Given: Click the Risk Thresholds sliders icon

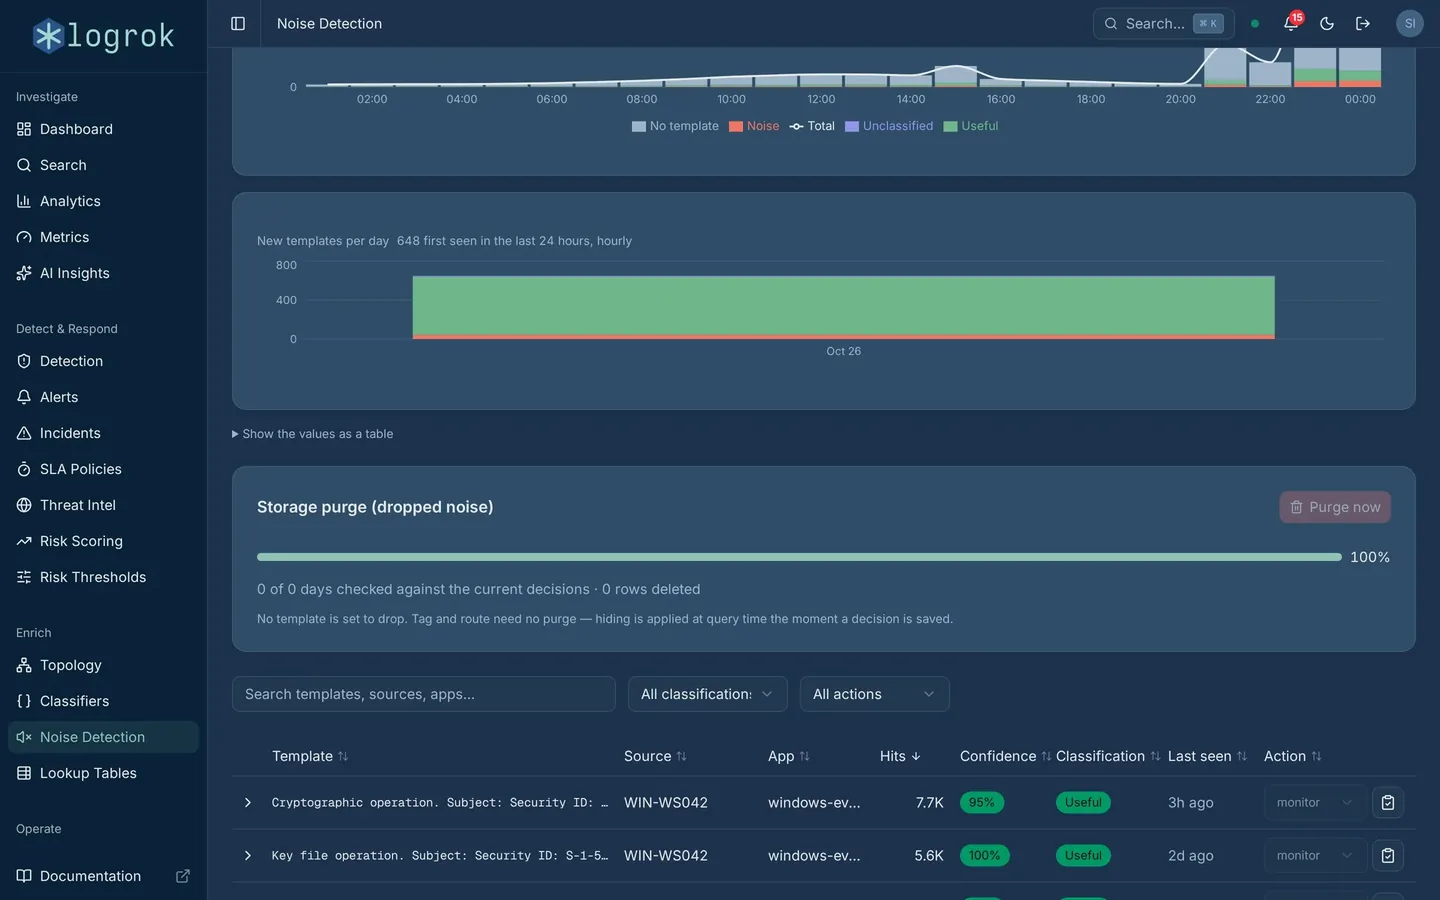Looking at the screenshot, I should (24, 577).
